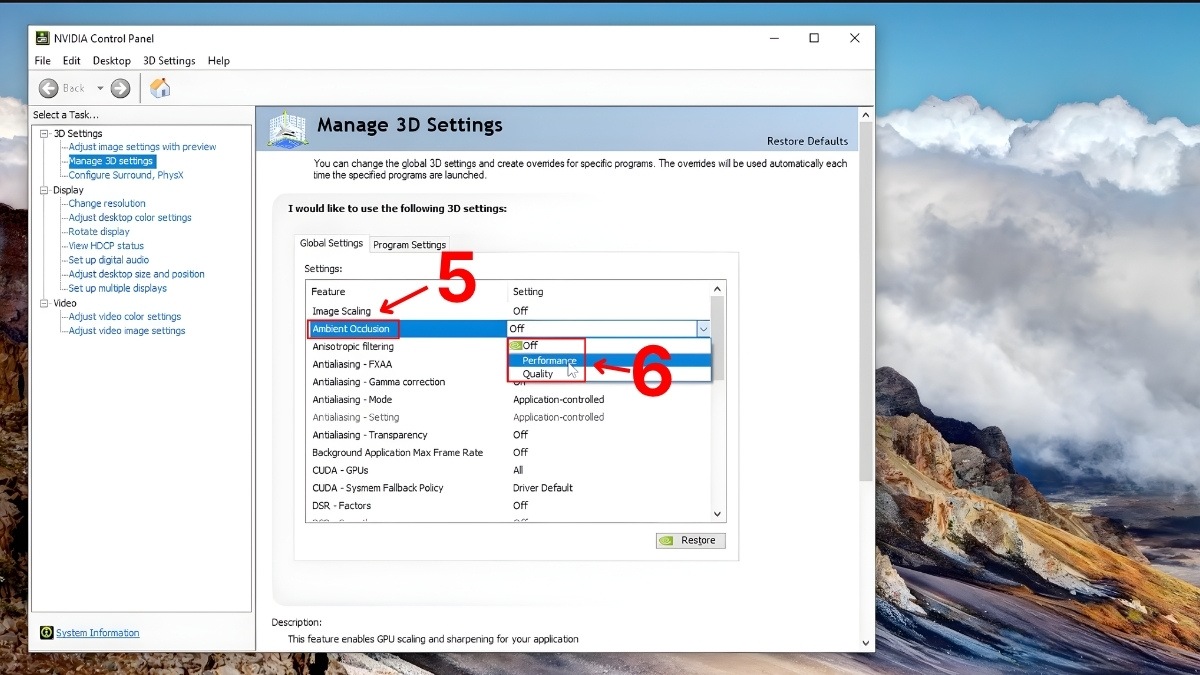
Task: Maximize the NVIDIA Control Panel window
Action: click(814, 38)
